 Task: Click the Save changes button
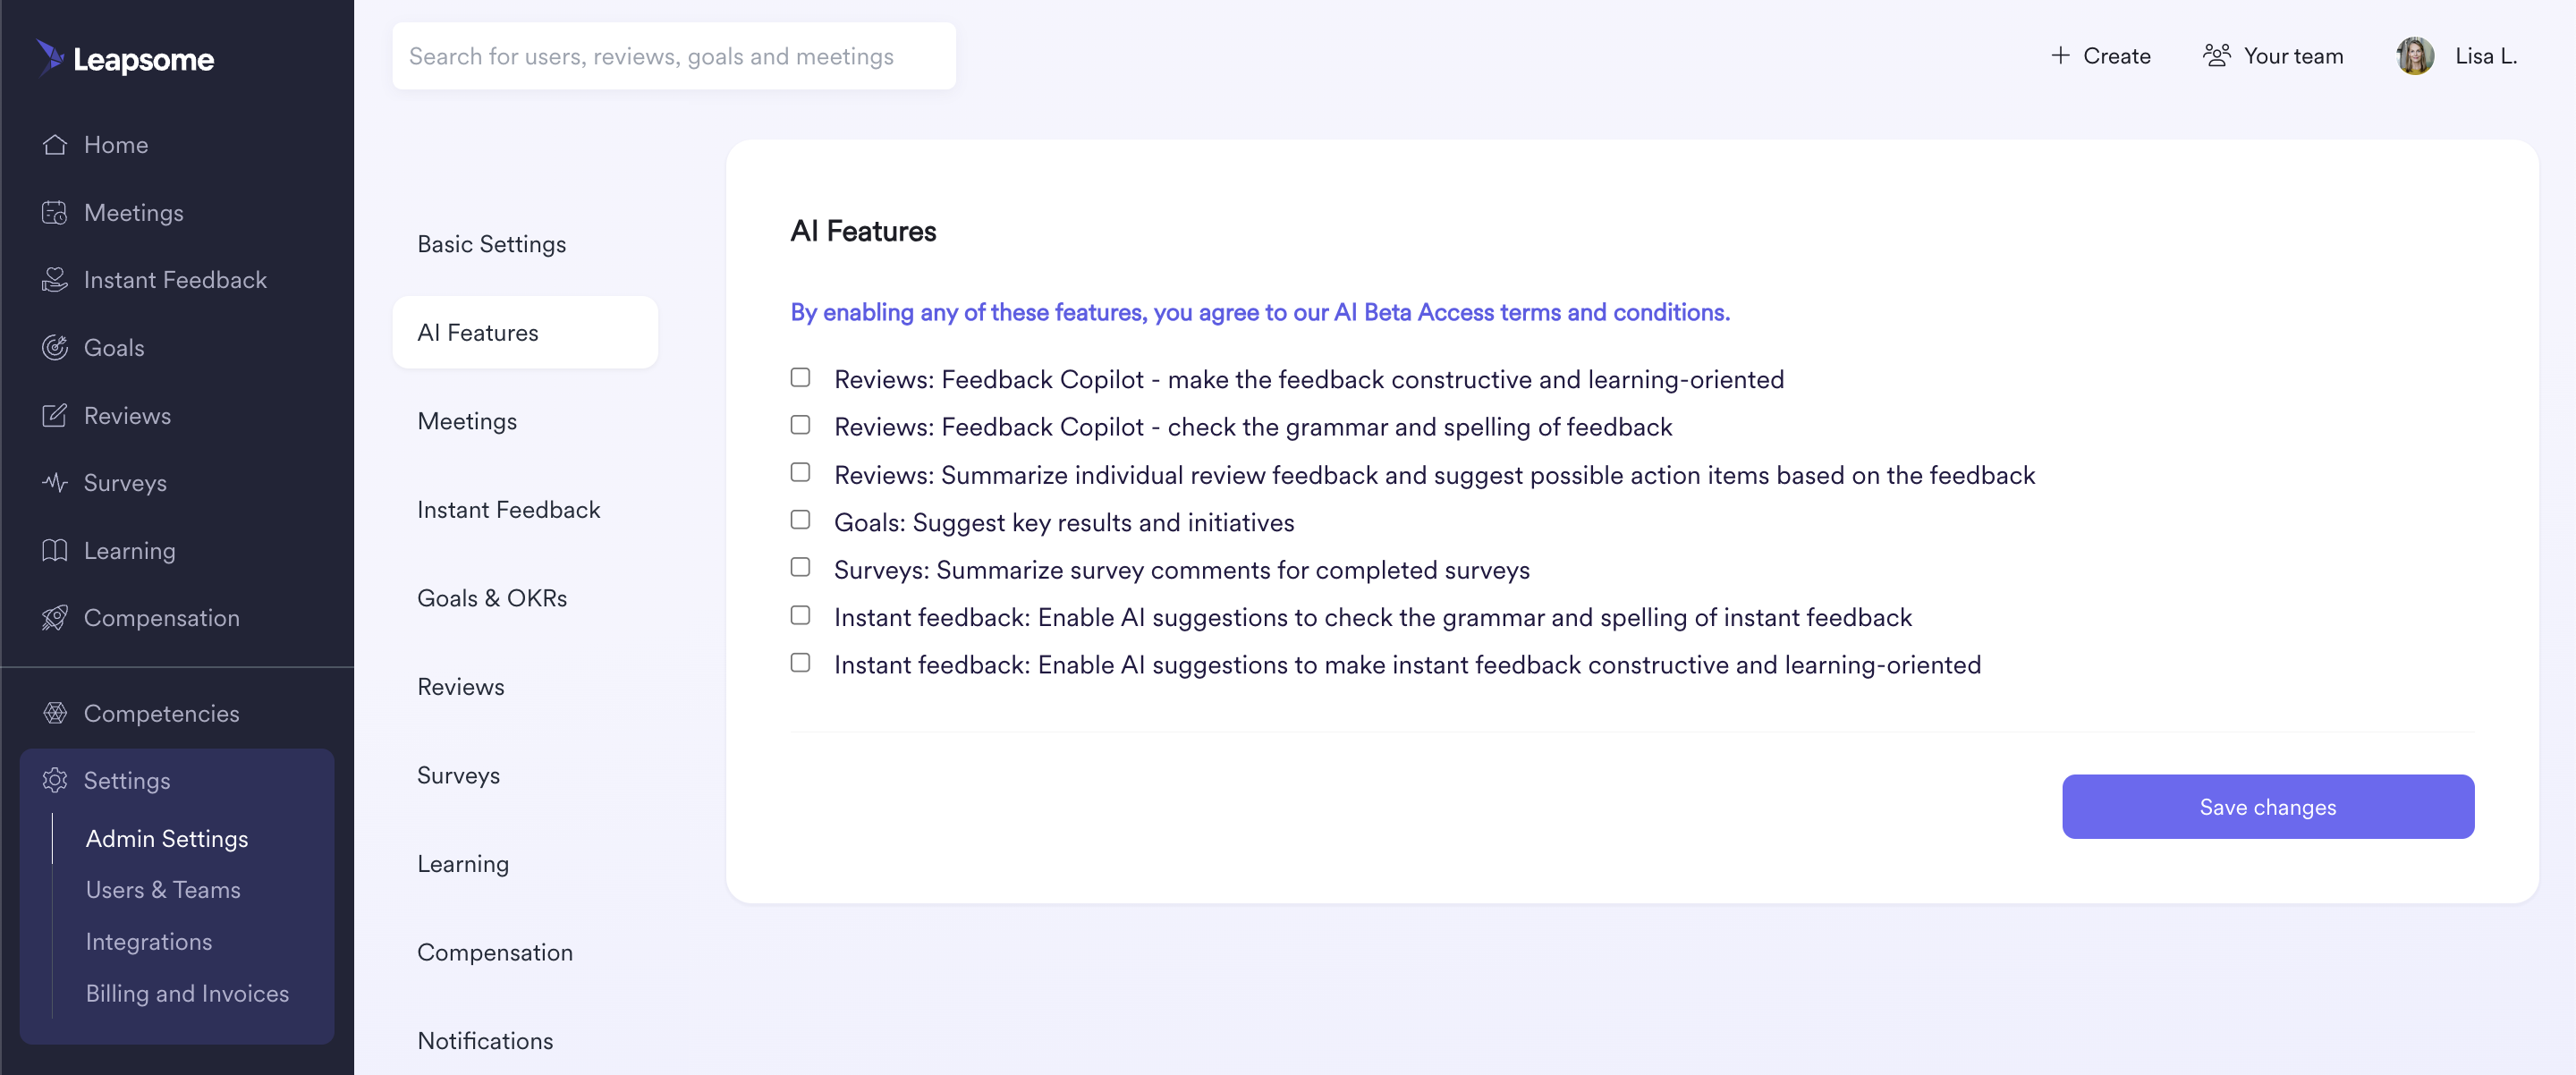(2267, 807)
